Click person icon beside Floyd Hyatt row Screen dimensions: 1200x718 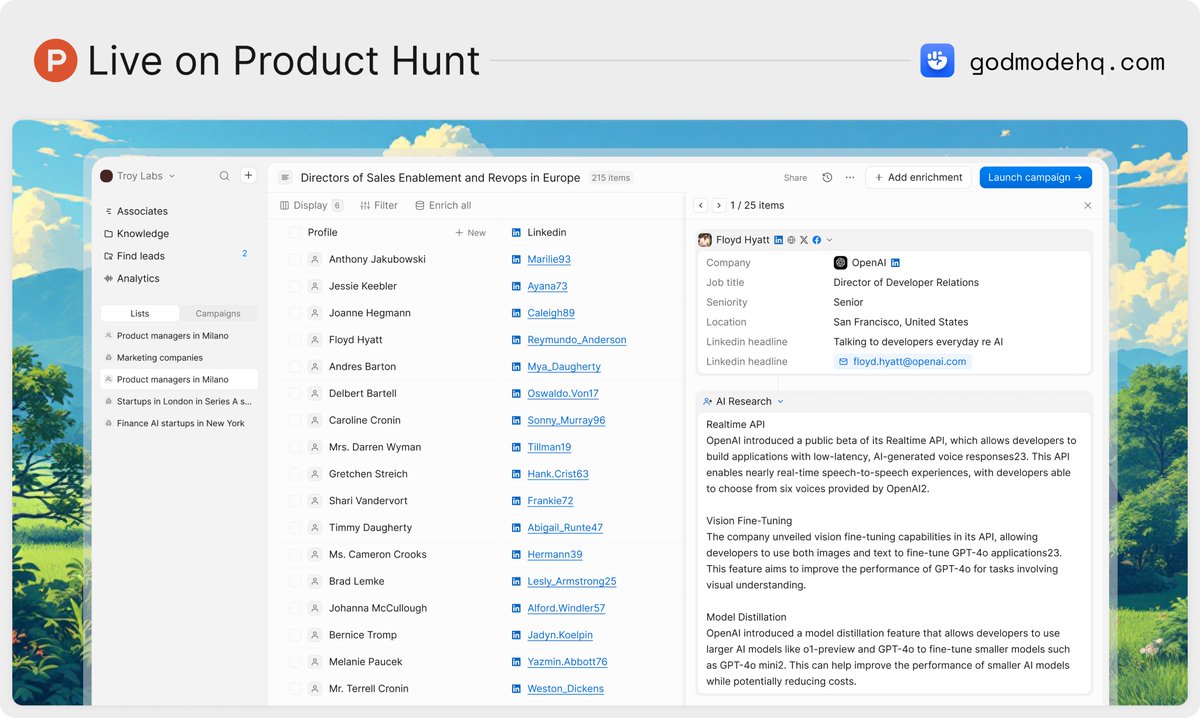pos(314,340)
